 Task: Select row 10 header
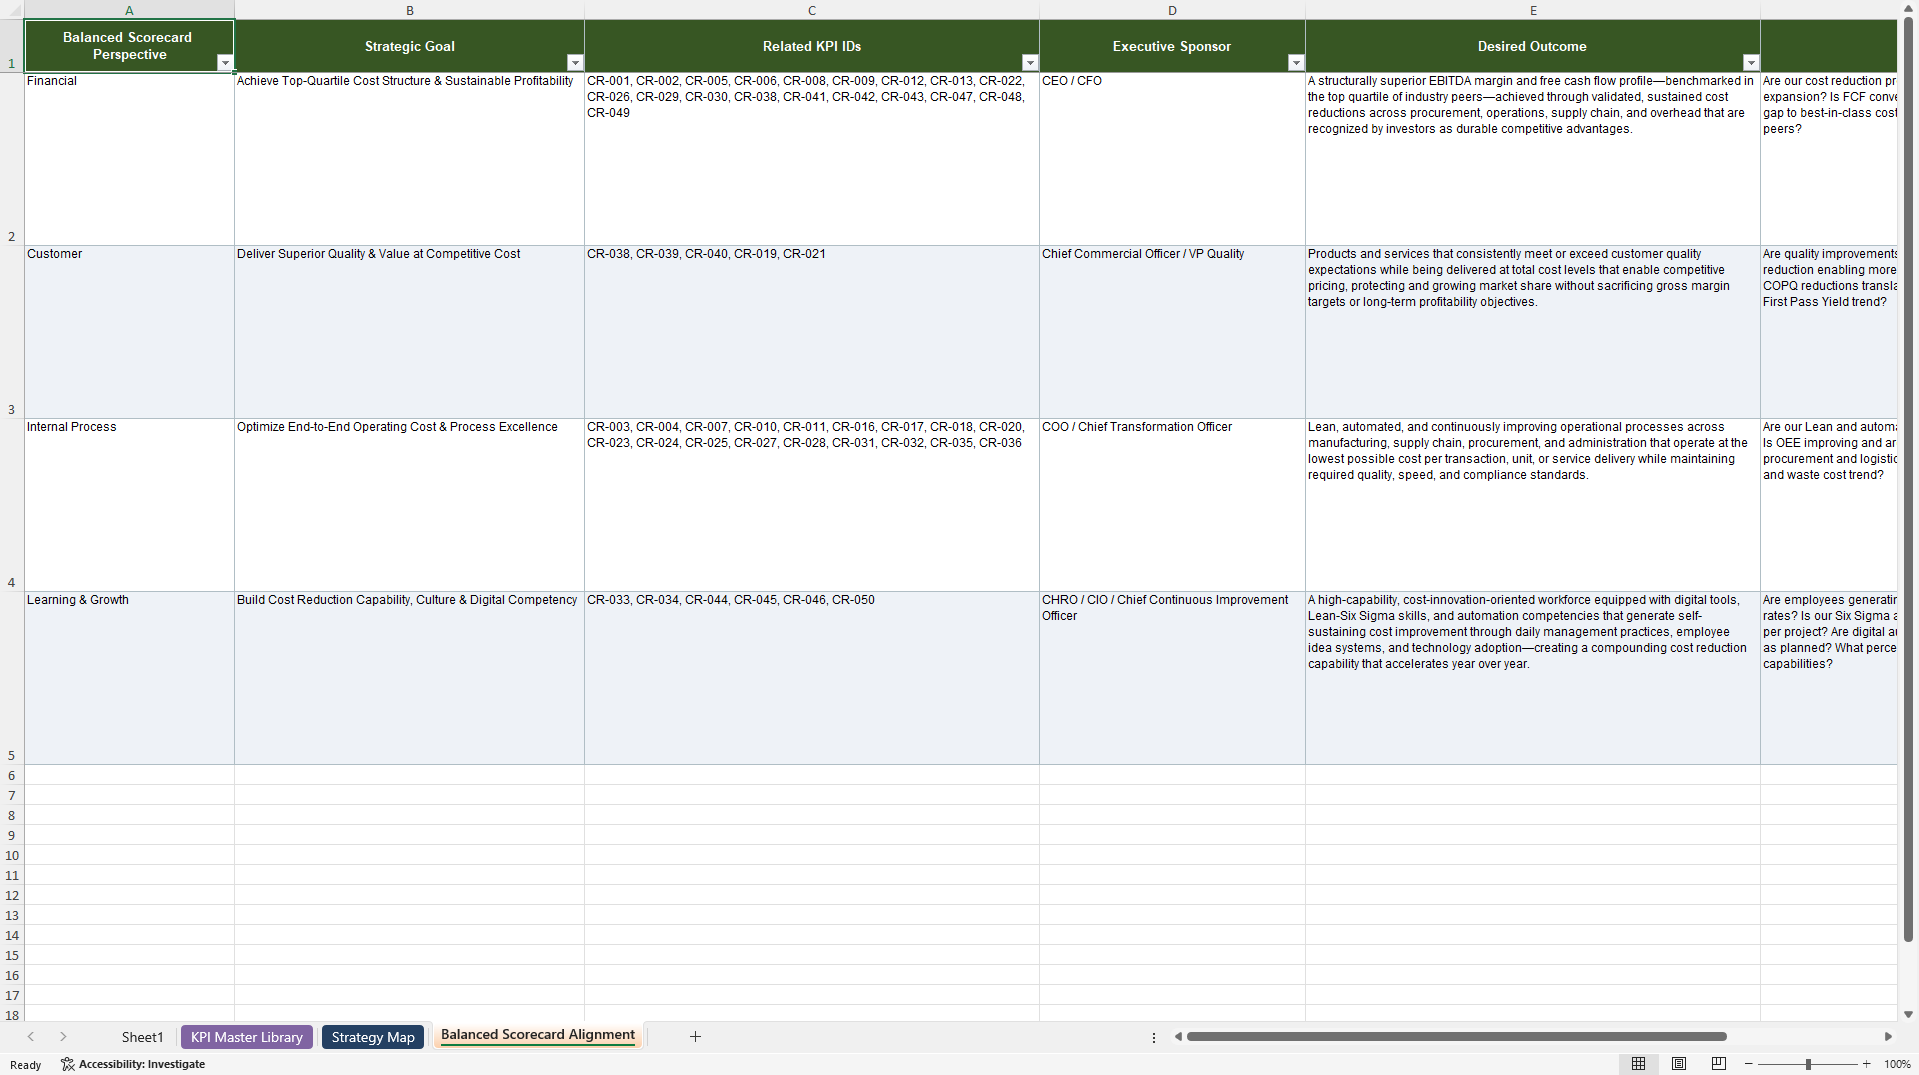point(12,855)
